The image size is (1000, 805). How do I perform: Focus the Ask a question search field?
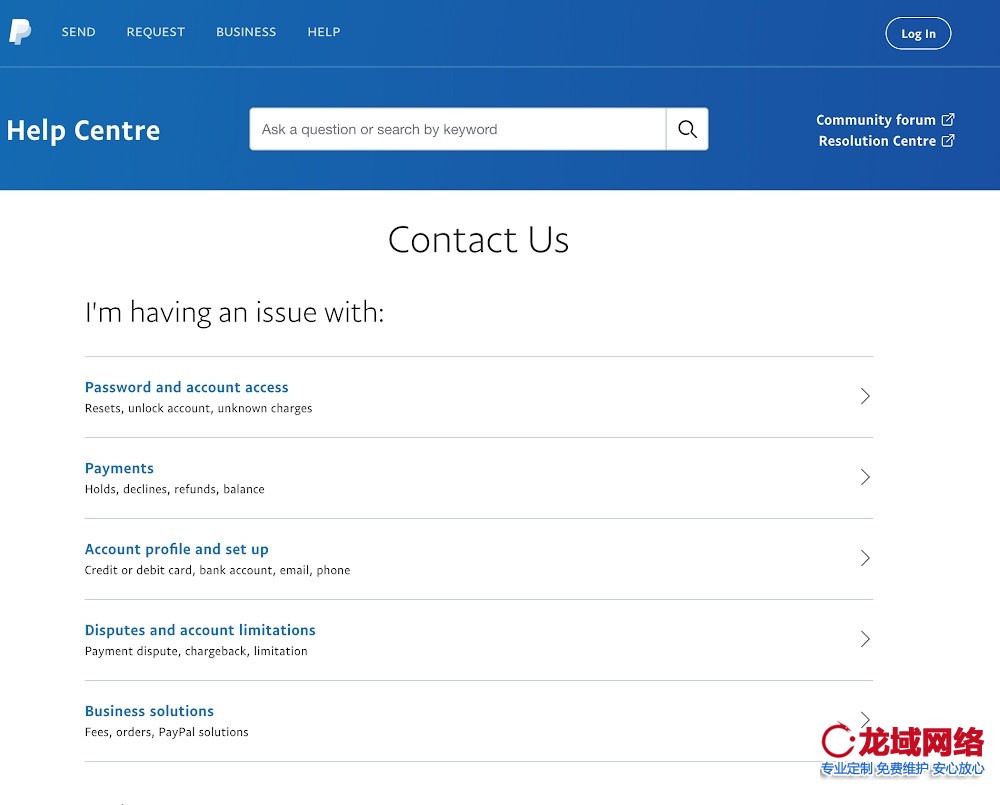pyautogui.click(x=457, y=129)
